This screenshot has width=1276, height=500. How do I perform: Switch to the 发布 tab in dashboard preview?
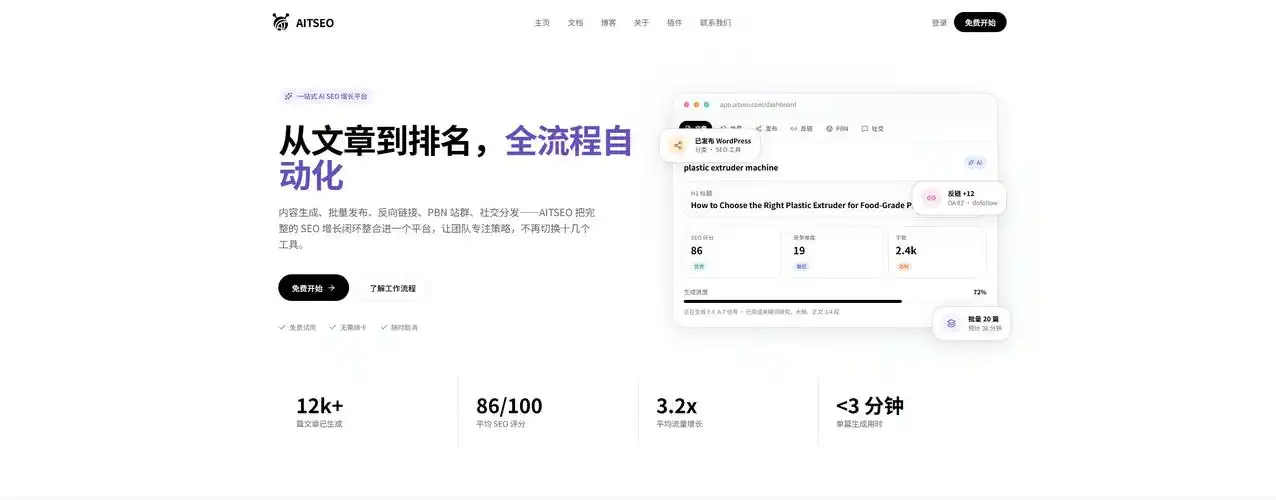point(766,128)
